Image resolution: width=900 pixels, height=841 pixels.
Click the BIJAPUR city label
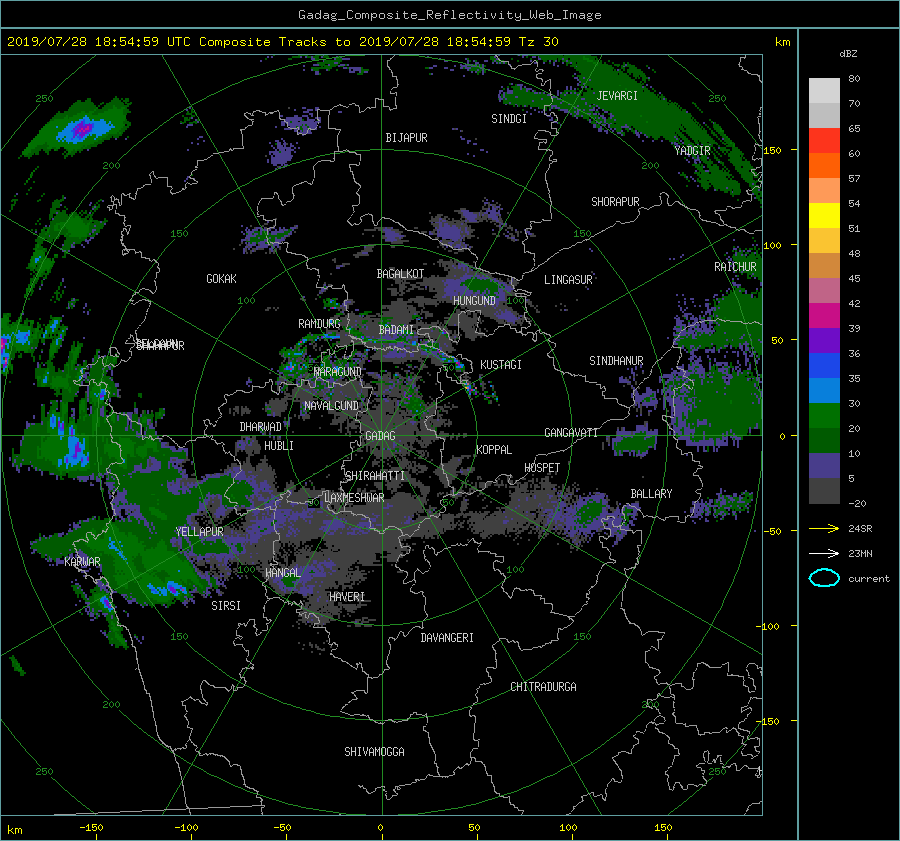[x=406, y=138]
